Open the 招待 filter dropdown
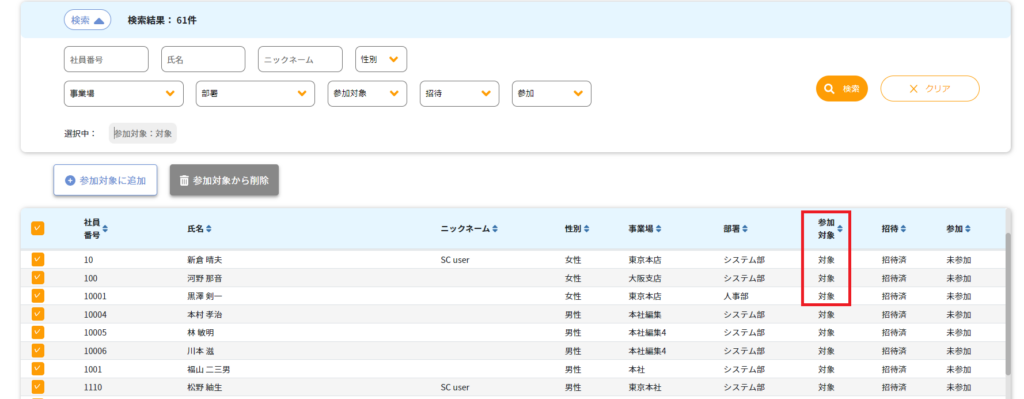Image resolution: width=1024 pixels, height=399 pixels. click(x=459, y=93)
